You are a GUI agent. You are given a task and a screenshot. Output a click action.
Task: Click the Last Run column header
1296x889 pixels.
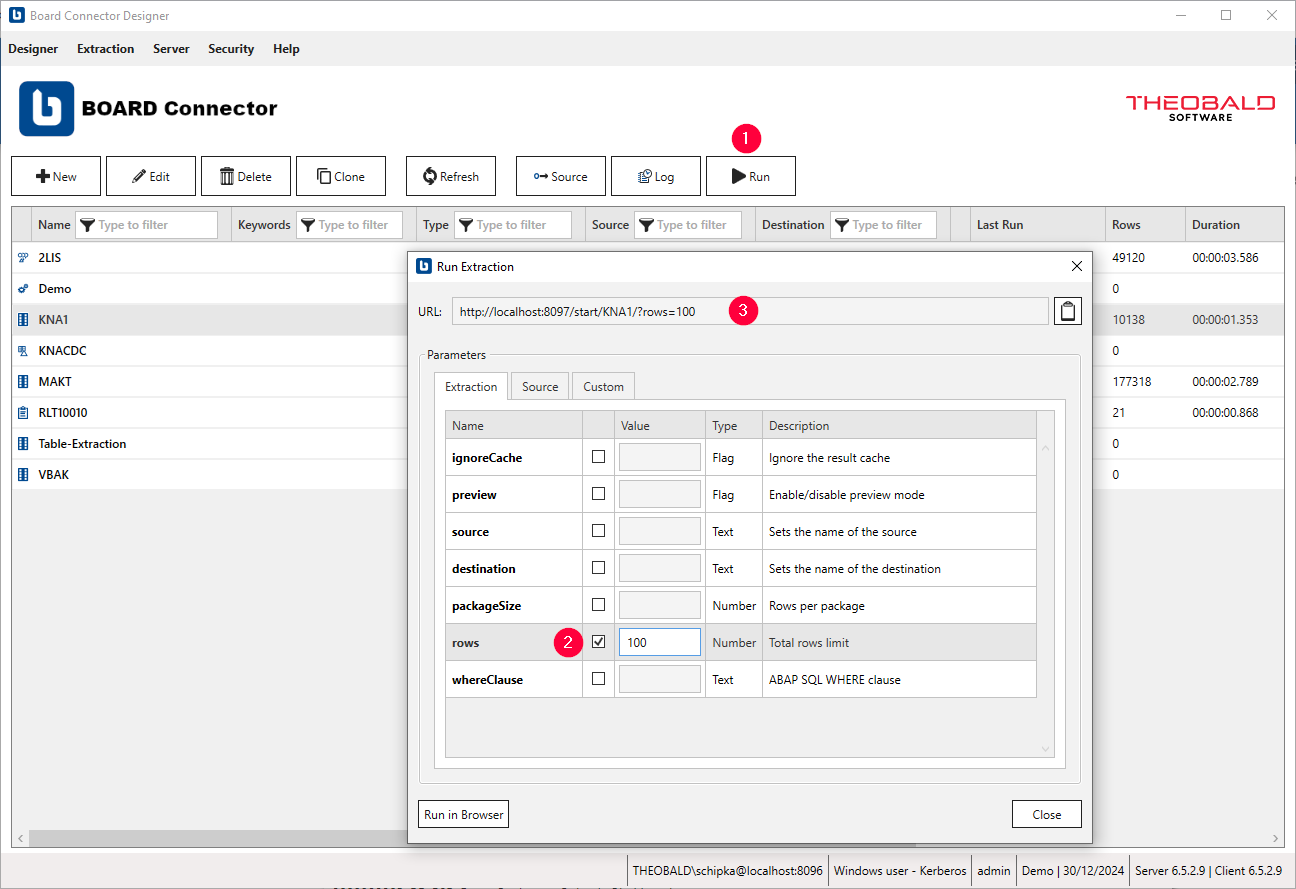[x=1037, y=225]
